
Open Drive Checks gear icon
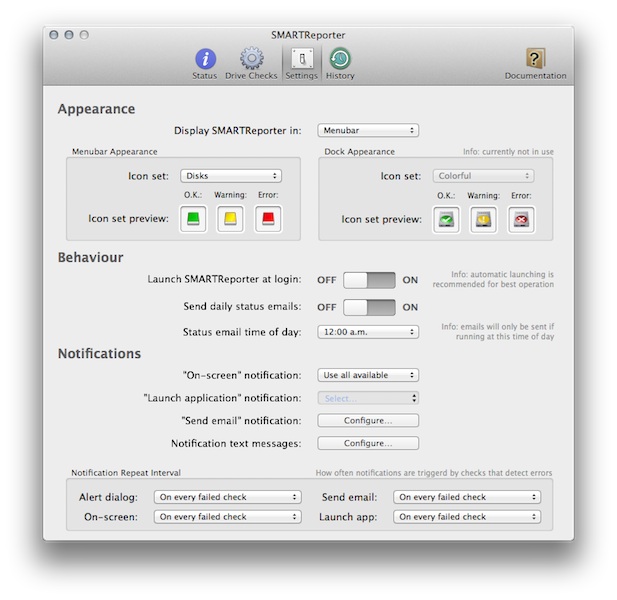point(250,60)
